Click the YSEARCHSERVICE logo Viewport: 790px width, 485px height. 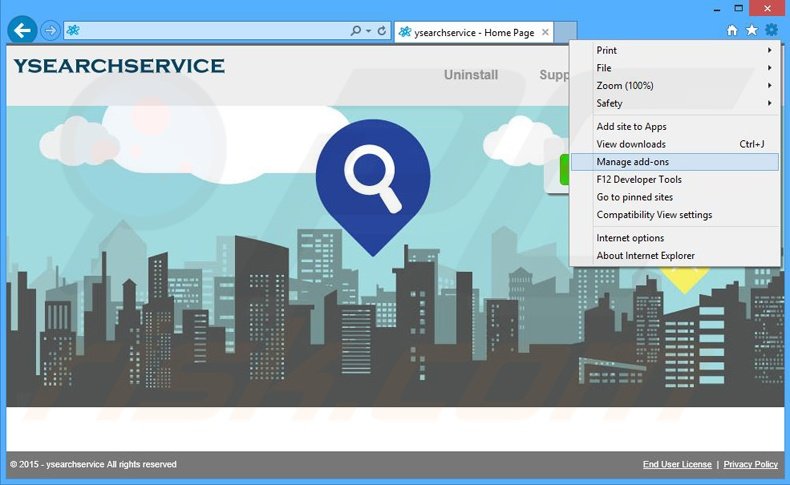pyautogui.click(x=119, y=66)
